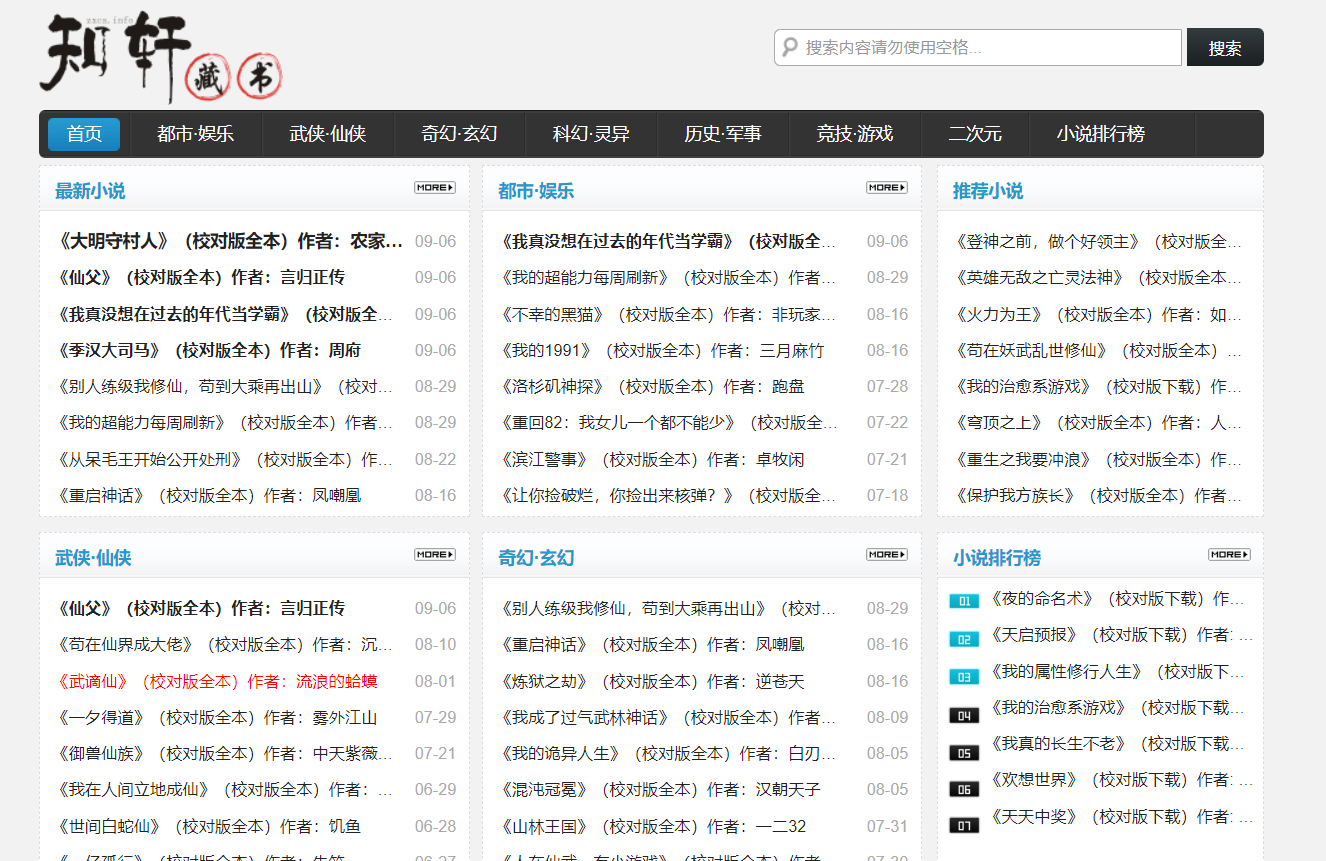
Task: Open 《苟在仙界成大佬》 link
Action: tap(226, 644)
